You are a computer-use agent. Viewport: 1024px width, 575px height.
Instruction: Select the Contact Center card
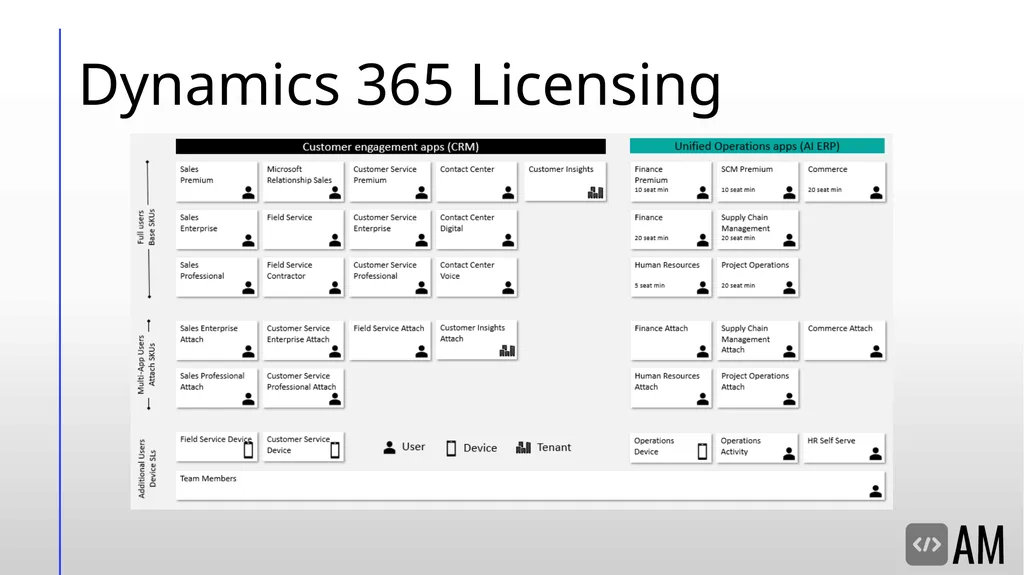tap(477, 182)
